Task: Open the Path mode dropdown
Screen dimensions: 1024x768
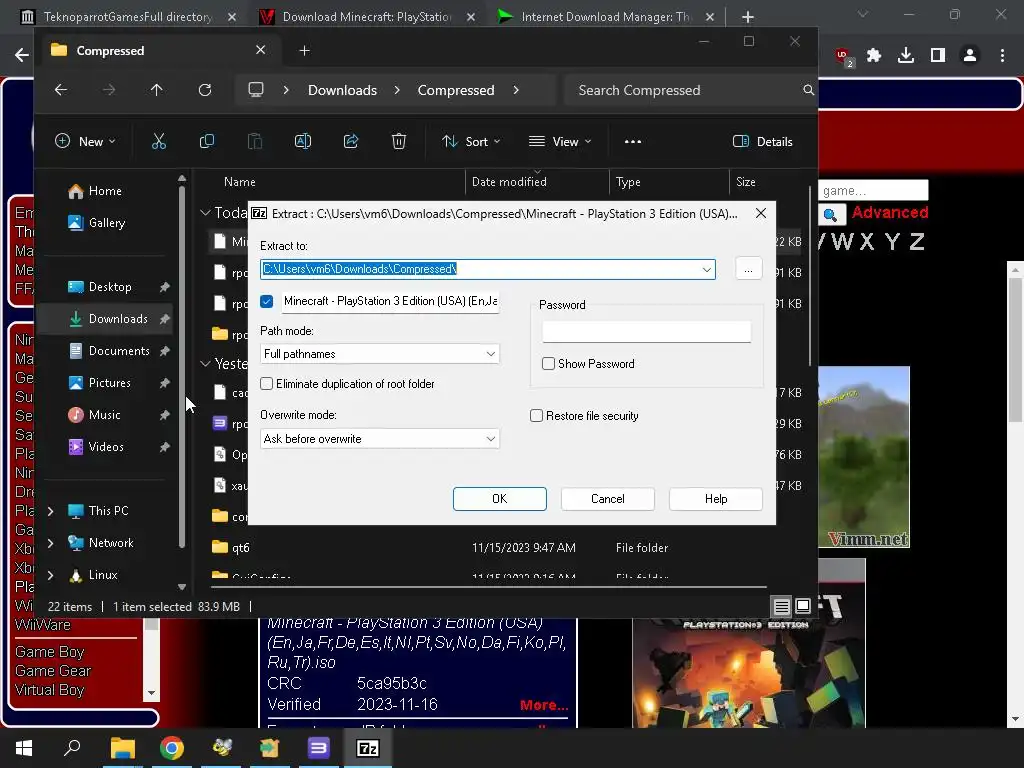Action: [x=379, y=354]
